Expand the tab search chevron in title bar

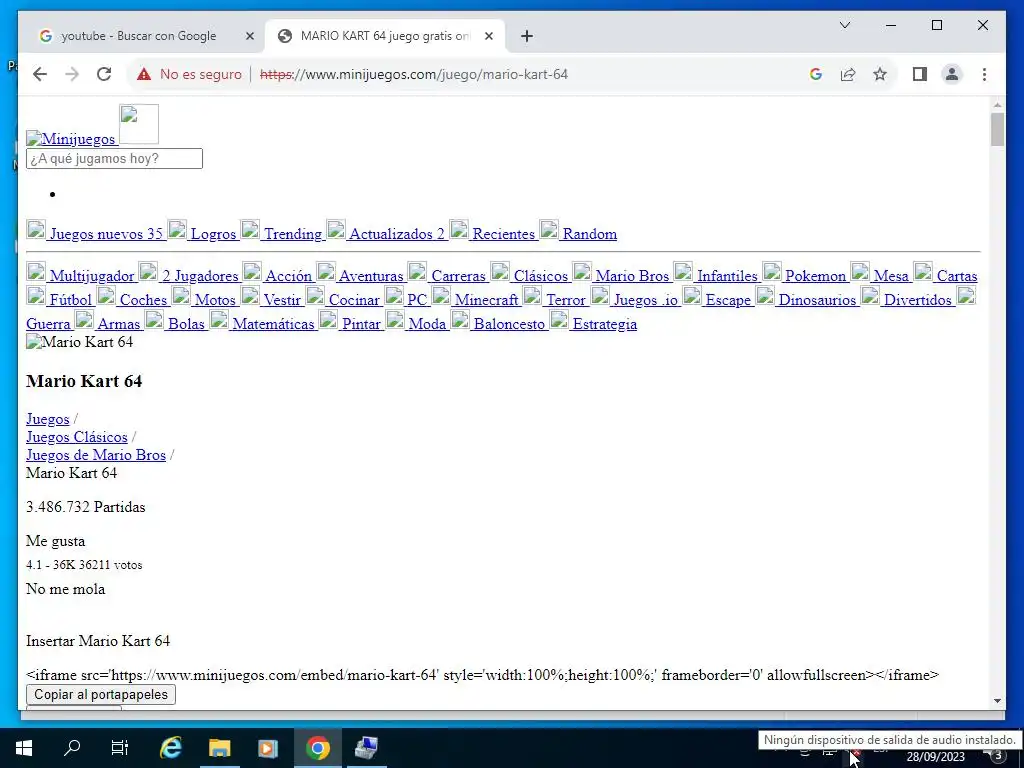(844, 25)
